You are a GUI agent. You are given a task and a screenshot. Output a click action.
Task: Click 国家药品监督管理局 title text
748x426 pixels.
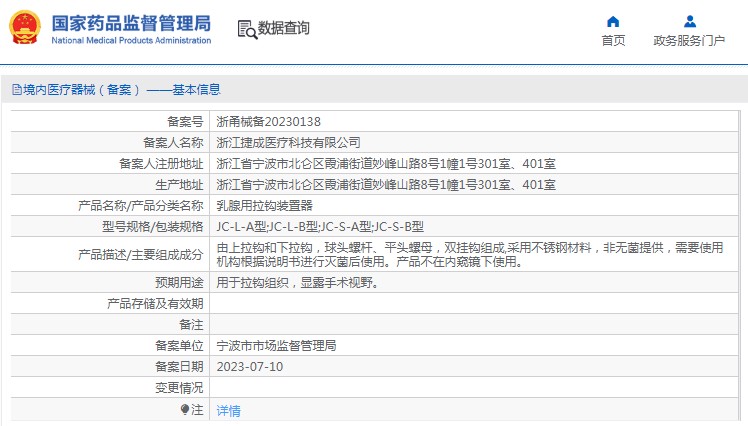pyautogui.click(x=131, y=23)
